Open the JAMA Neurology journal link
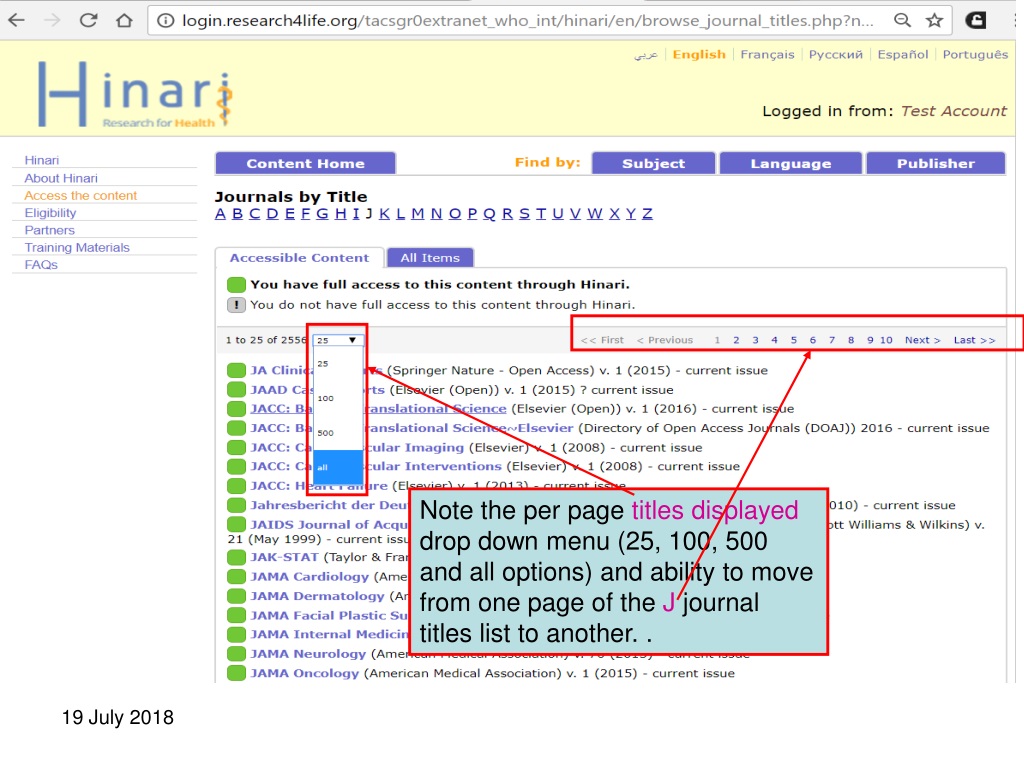 [308, 654]
